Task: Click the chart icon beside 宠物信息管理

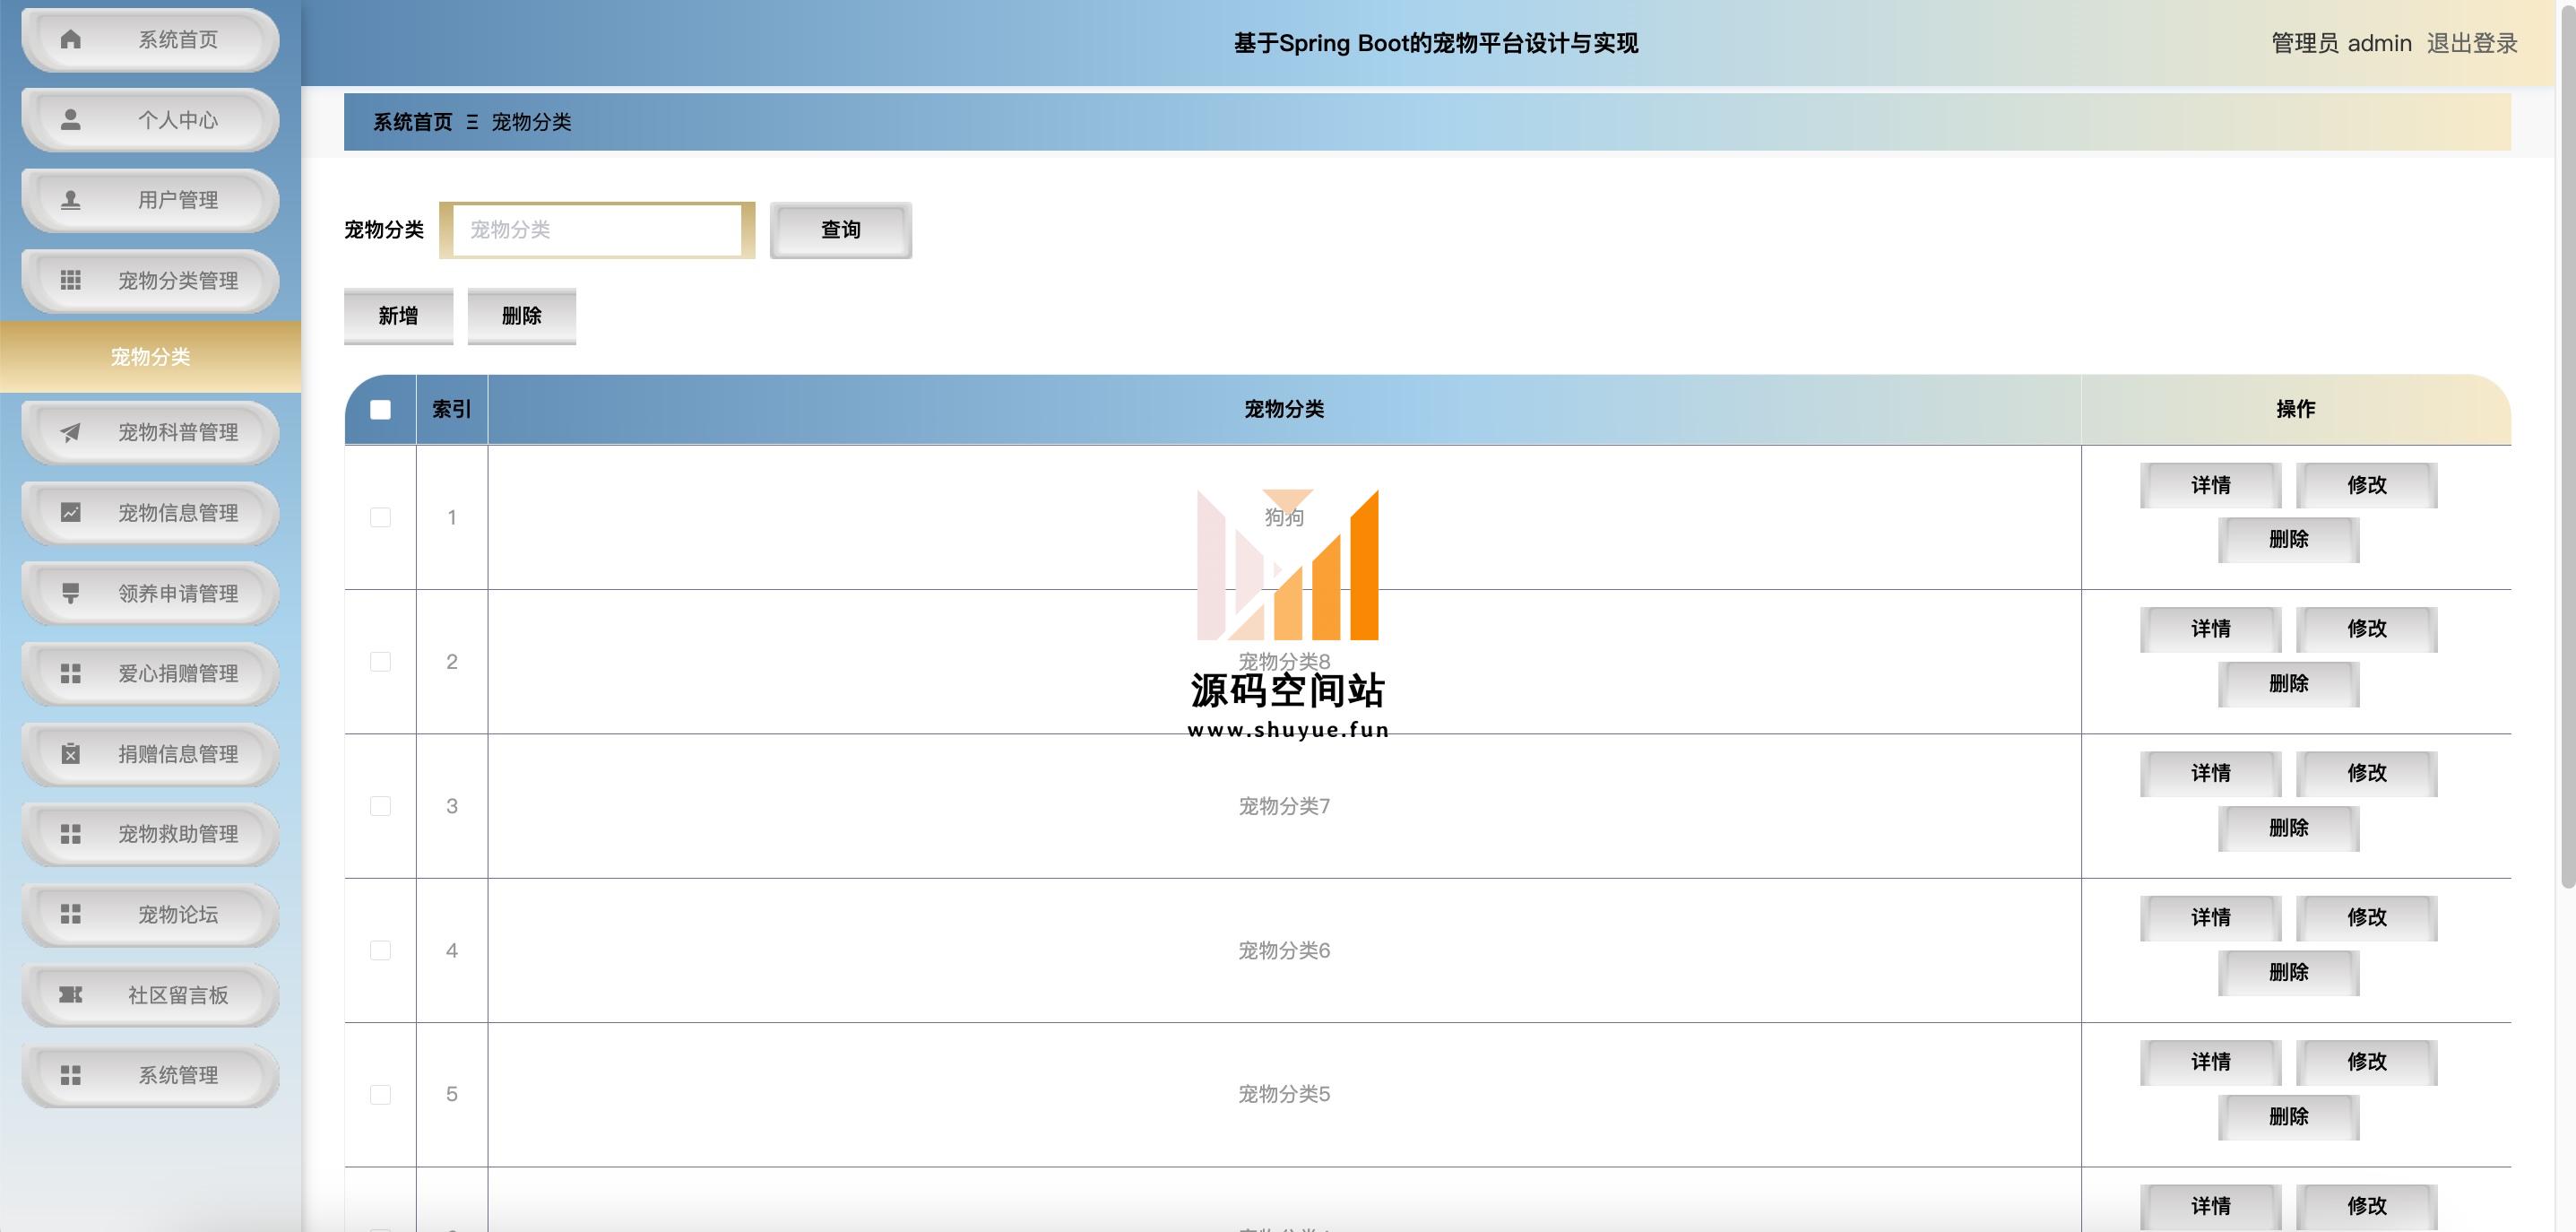Action: 70,512
